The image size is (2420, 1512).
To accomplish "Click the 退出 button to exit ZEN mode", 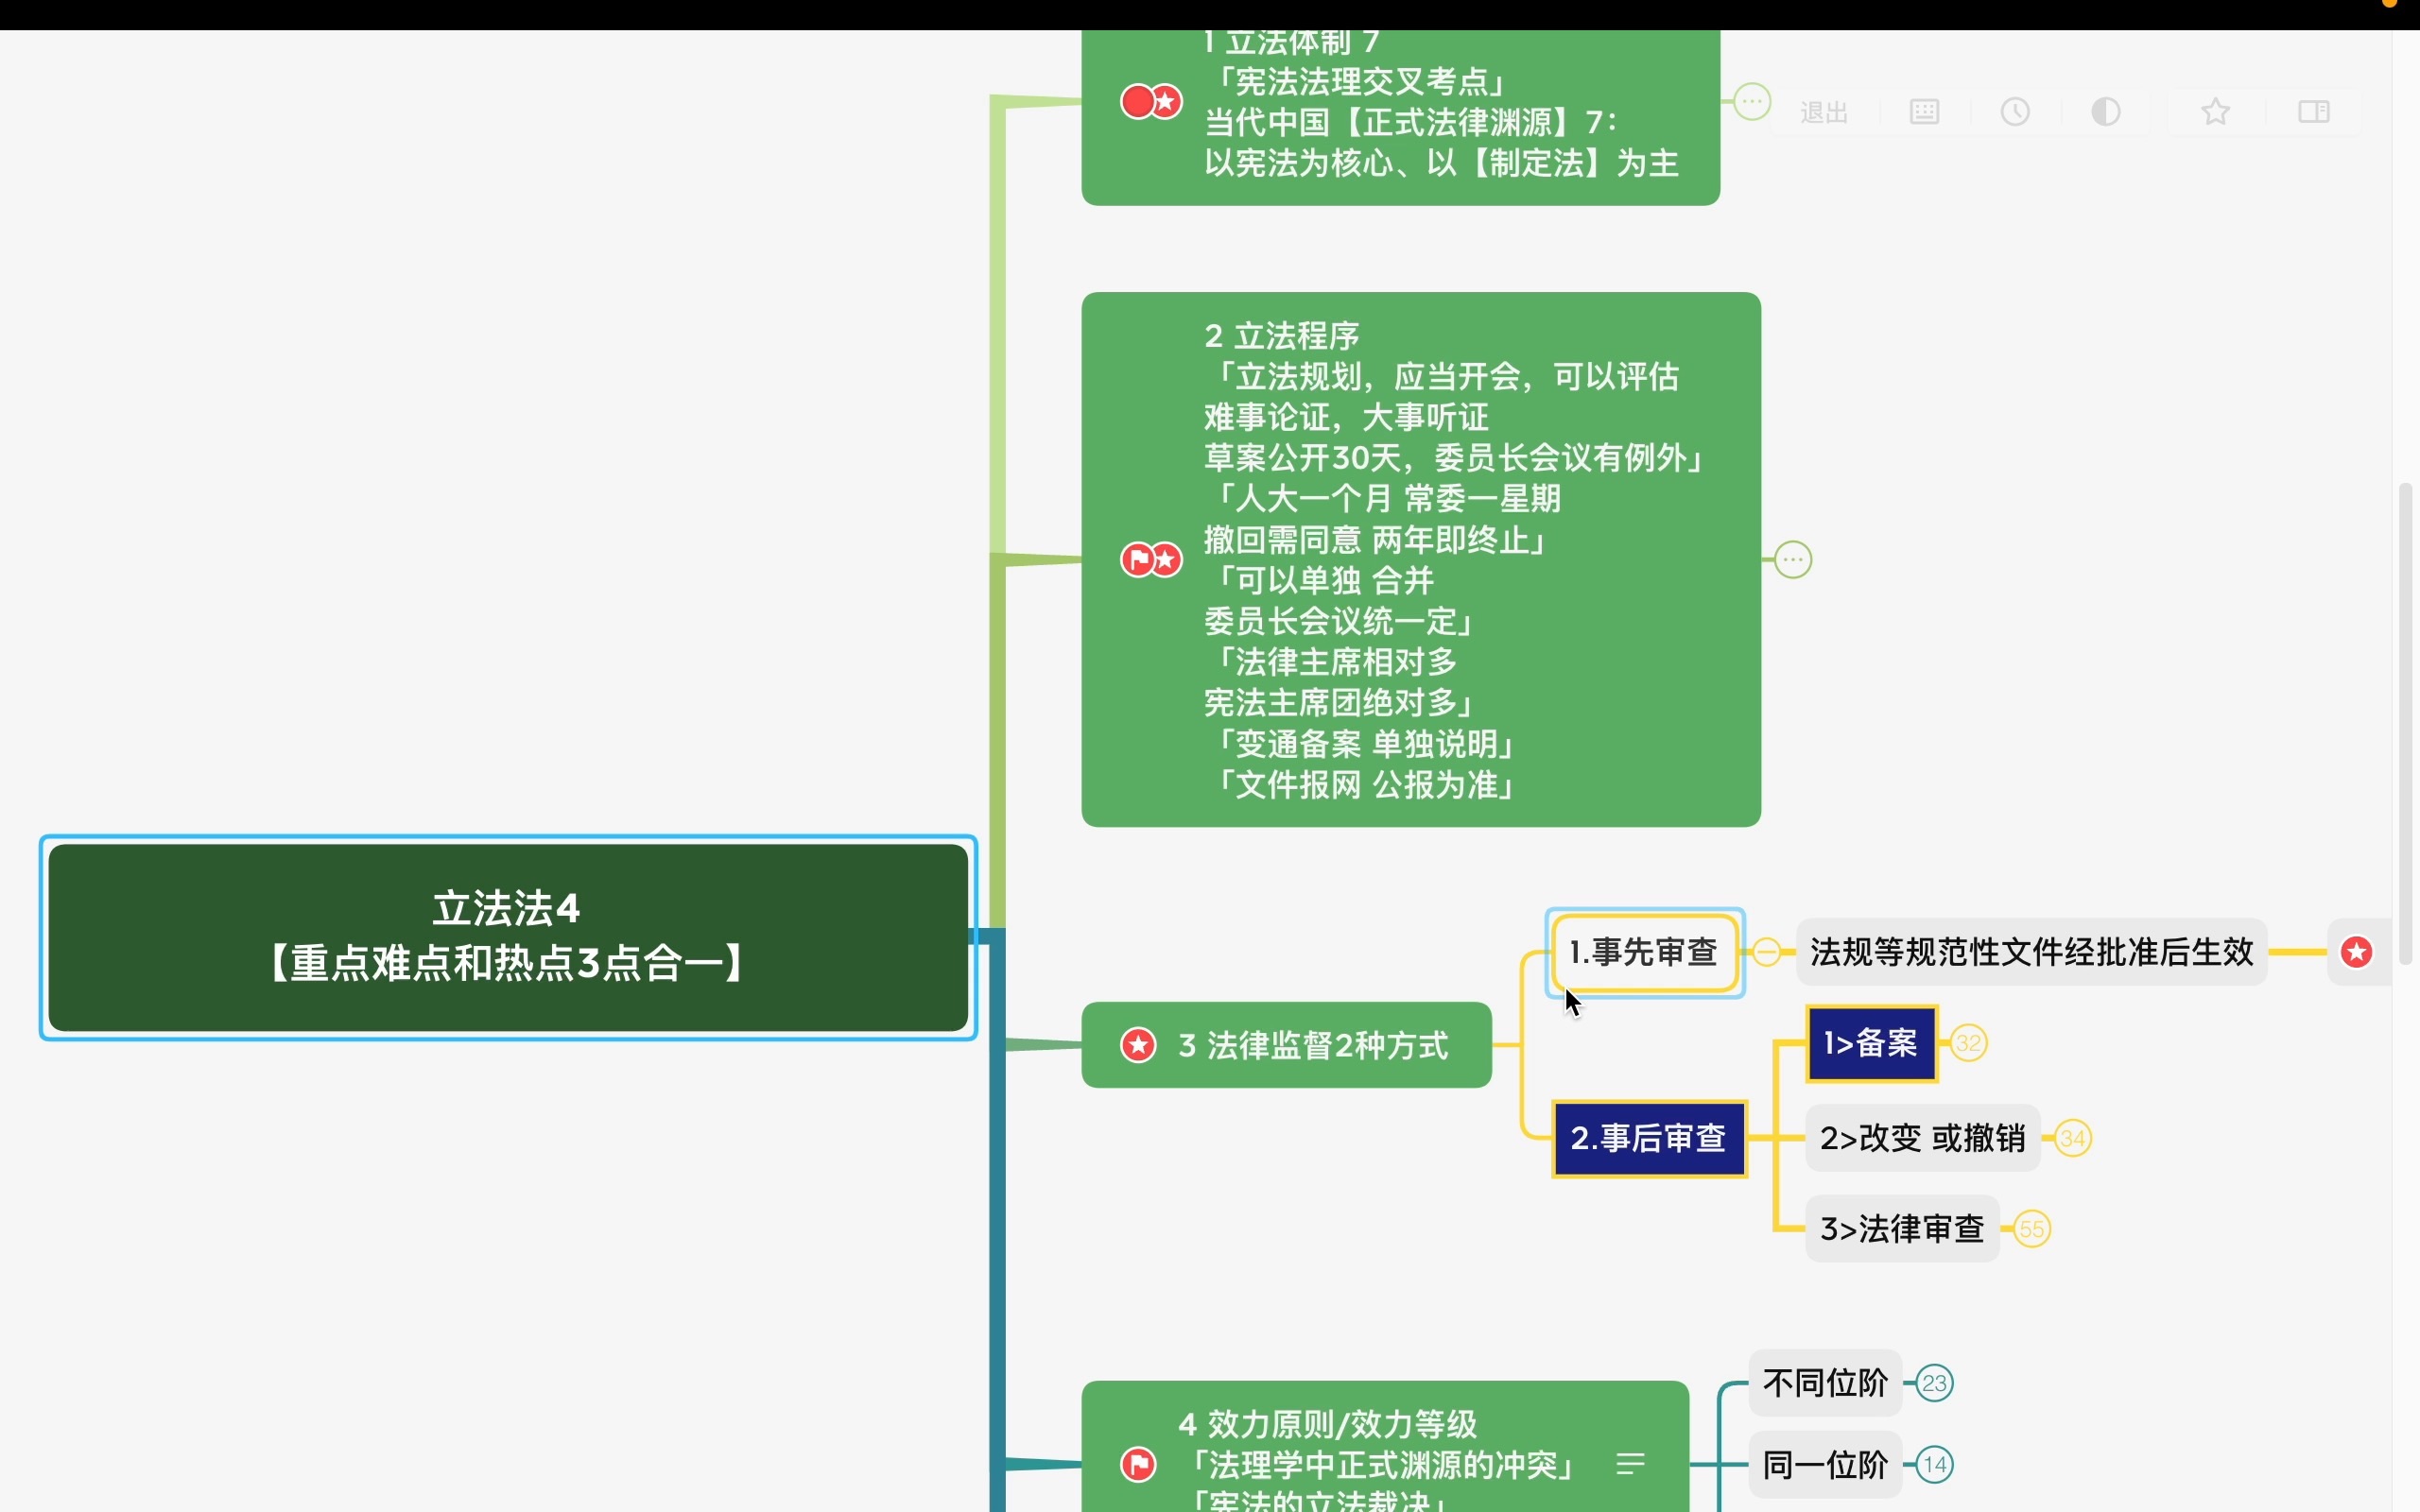I will click(1824, 112).
